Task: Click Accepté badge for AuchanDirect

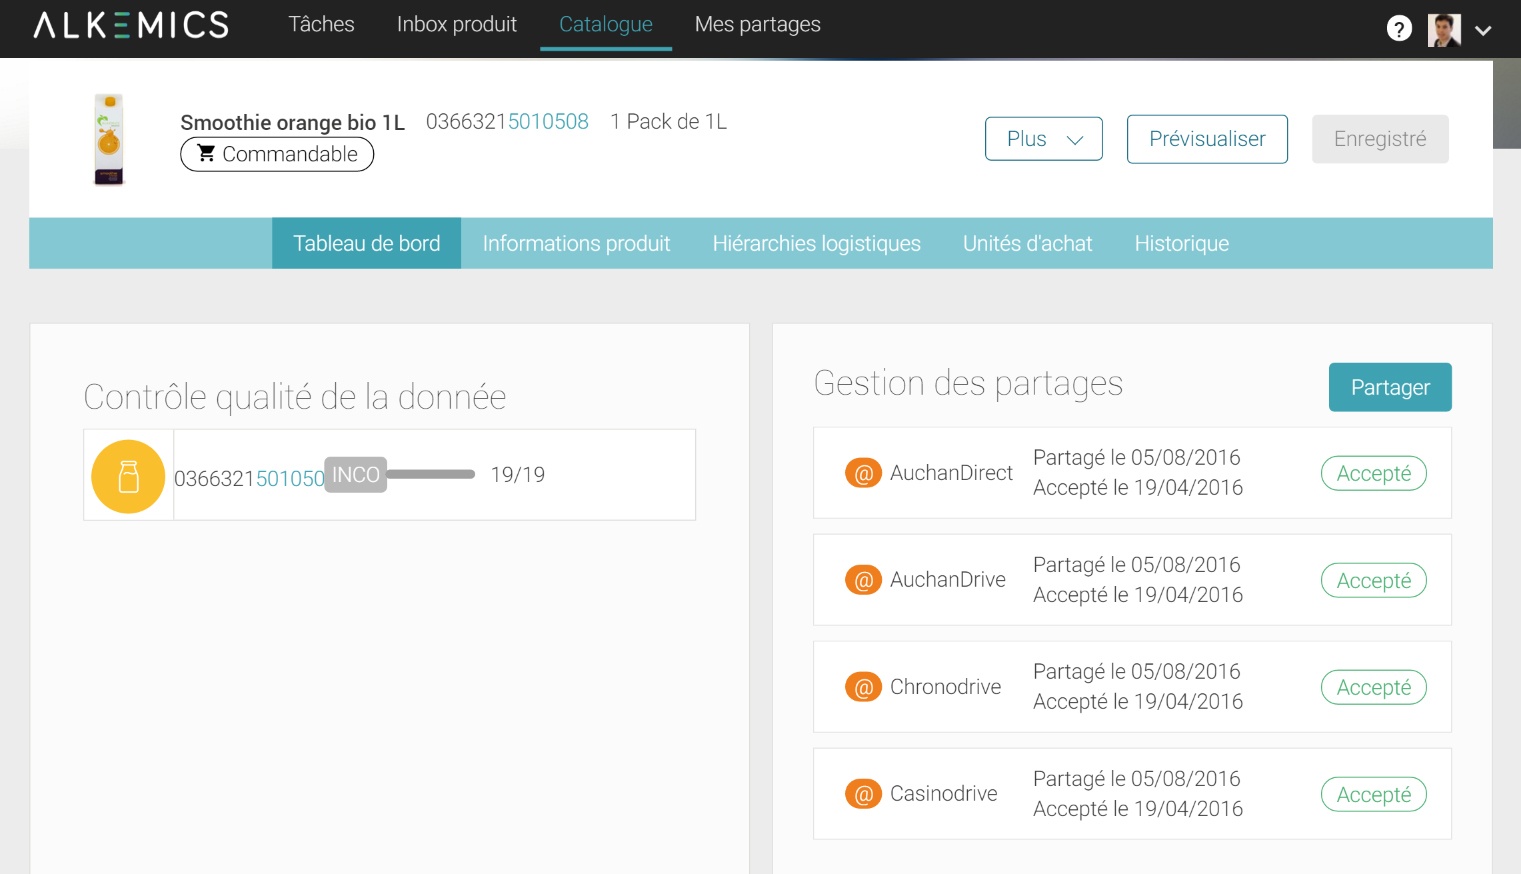Action: (1374, 473)
